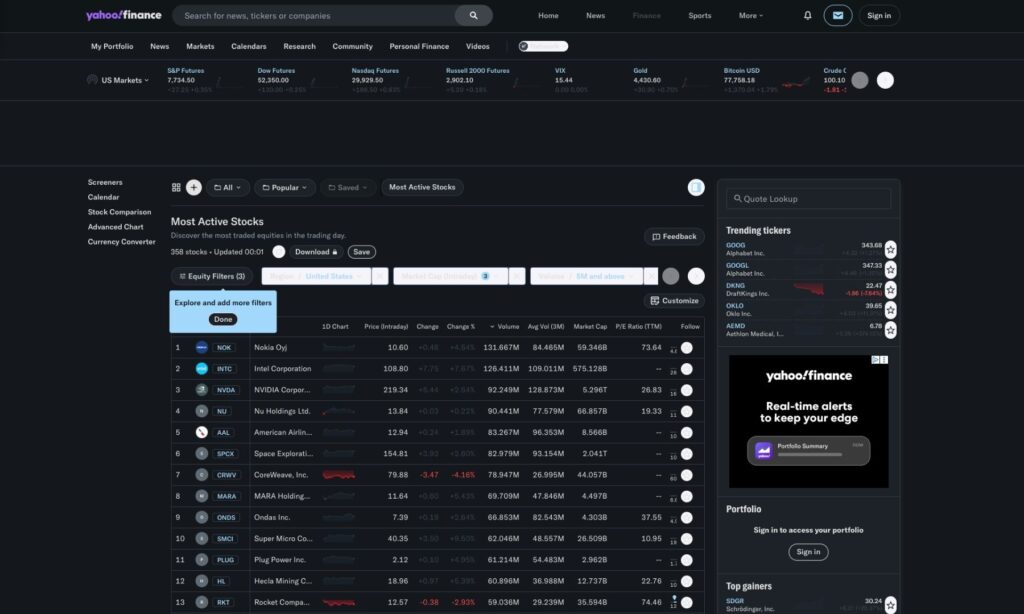This screenshot has height=614, width=1024.
Task: Follow Plug Power with its star
Action: click(x=686, y=560)
